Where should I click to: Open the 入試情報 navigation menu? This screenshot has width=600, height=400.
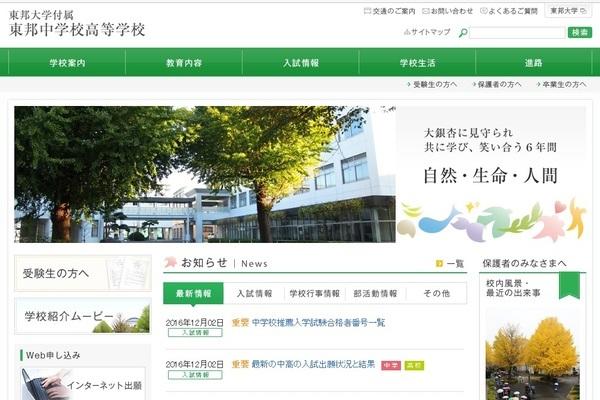click(x=299, y=63)
